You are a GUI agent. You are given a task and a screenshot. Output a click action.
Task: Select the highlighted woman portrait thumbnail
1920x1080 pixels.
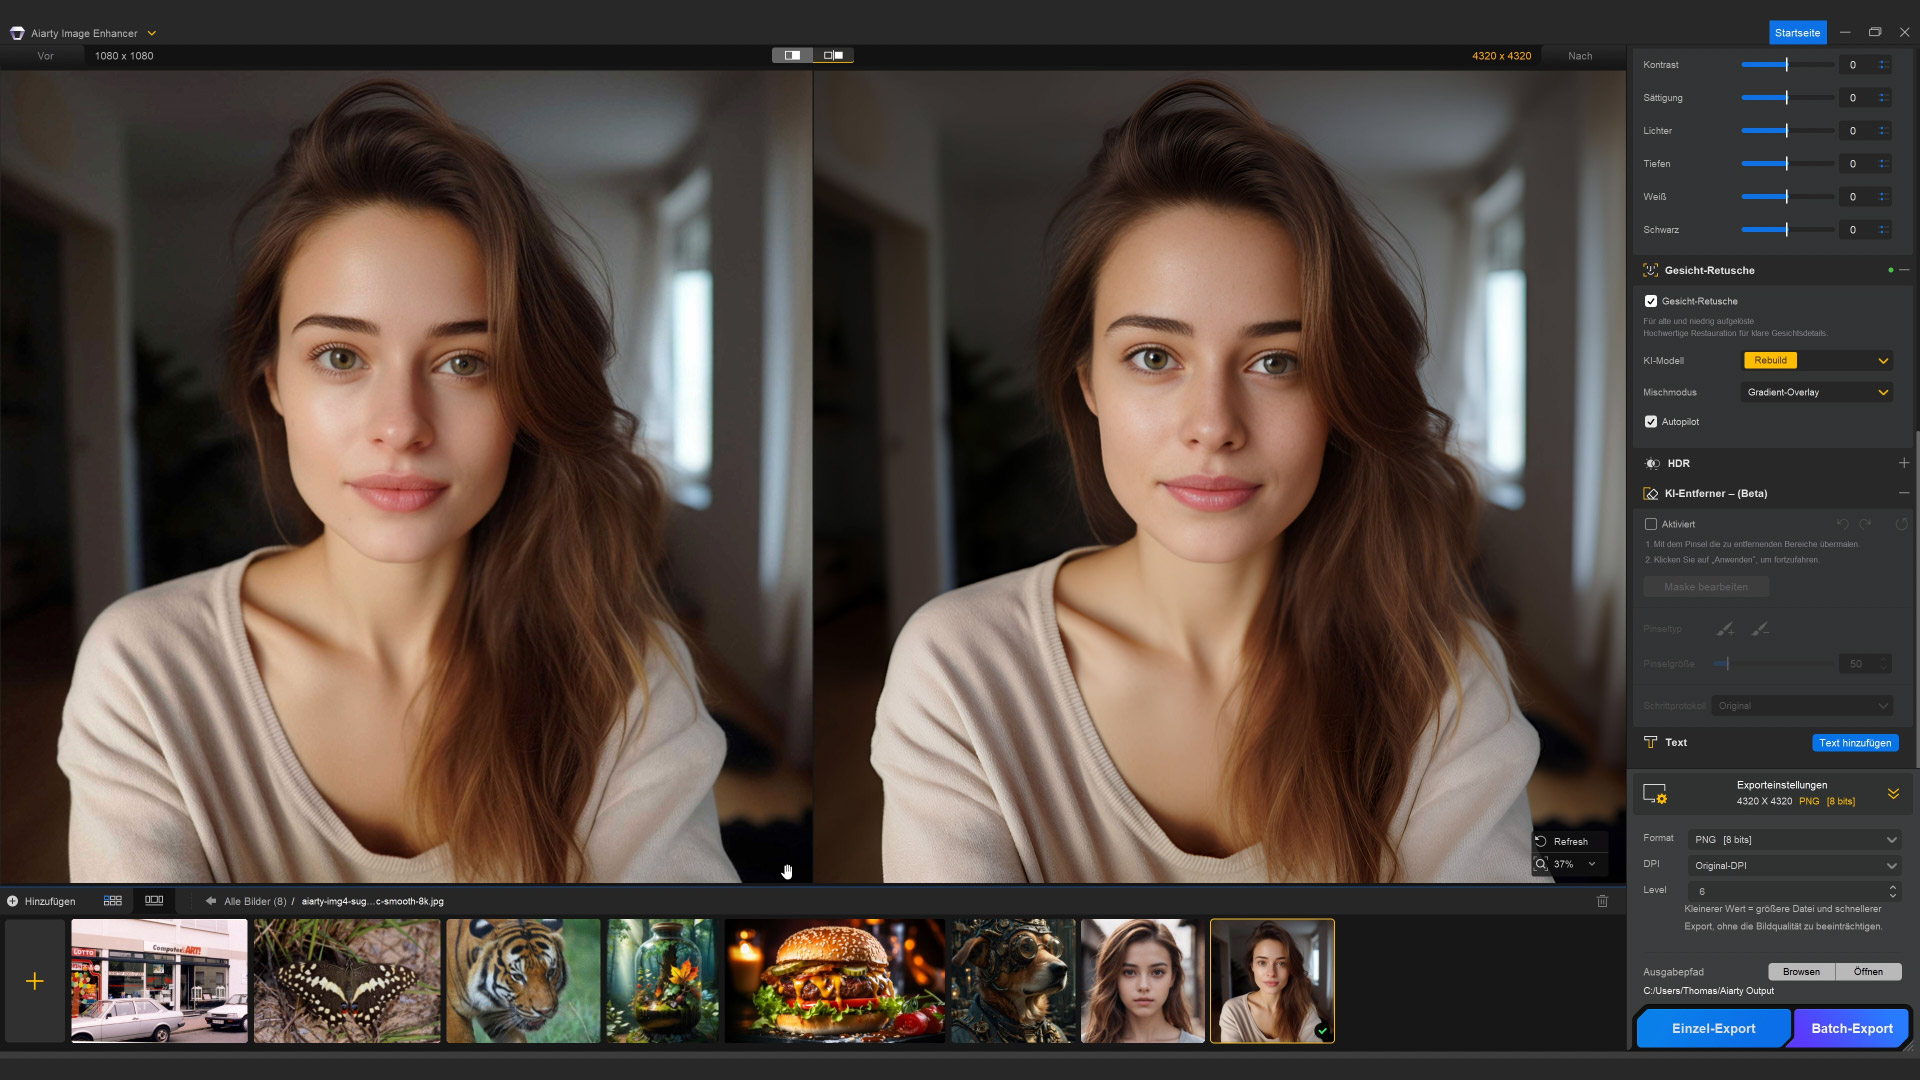(1272, 981)
